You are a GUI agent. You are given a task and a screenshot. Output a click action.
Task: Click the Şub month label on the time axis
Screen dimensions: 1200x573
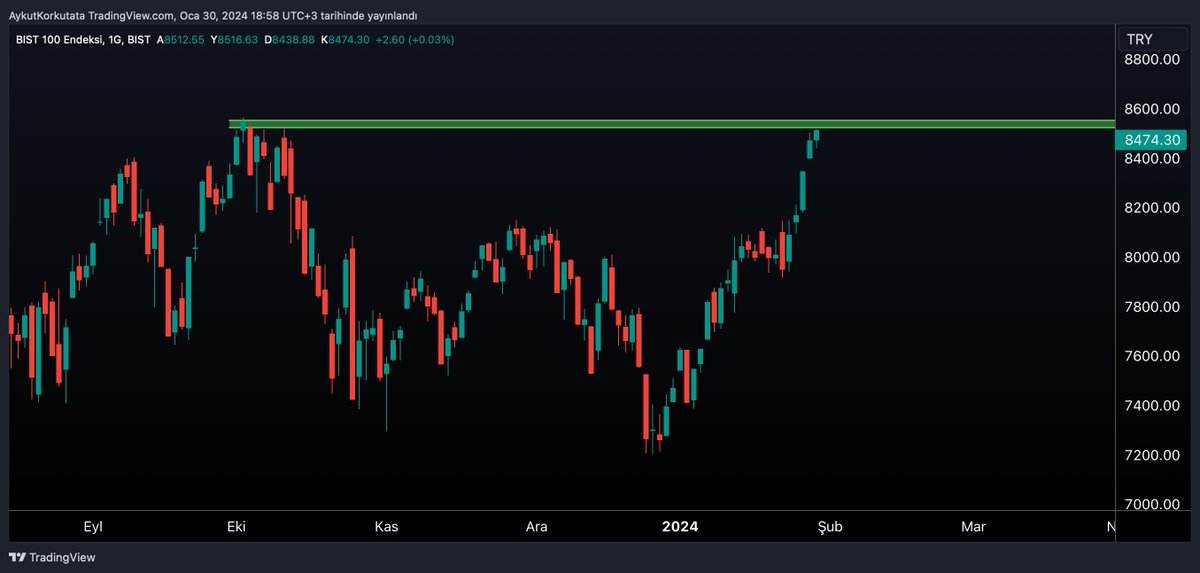point(829,526)
